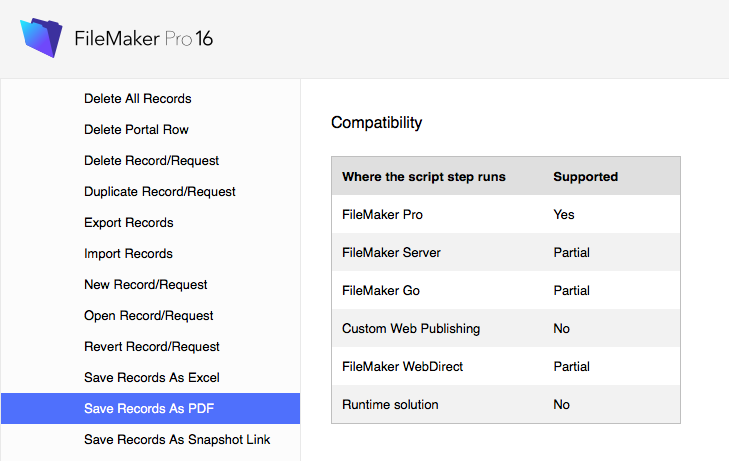Select the FileMaker WebDirect table row
Viewport: 729px width, 461px height.
pos(506,366)
